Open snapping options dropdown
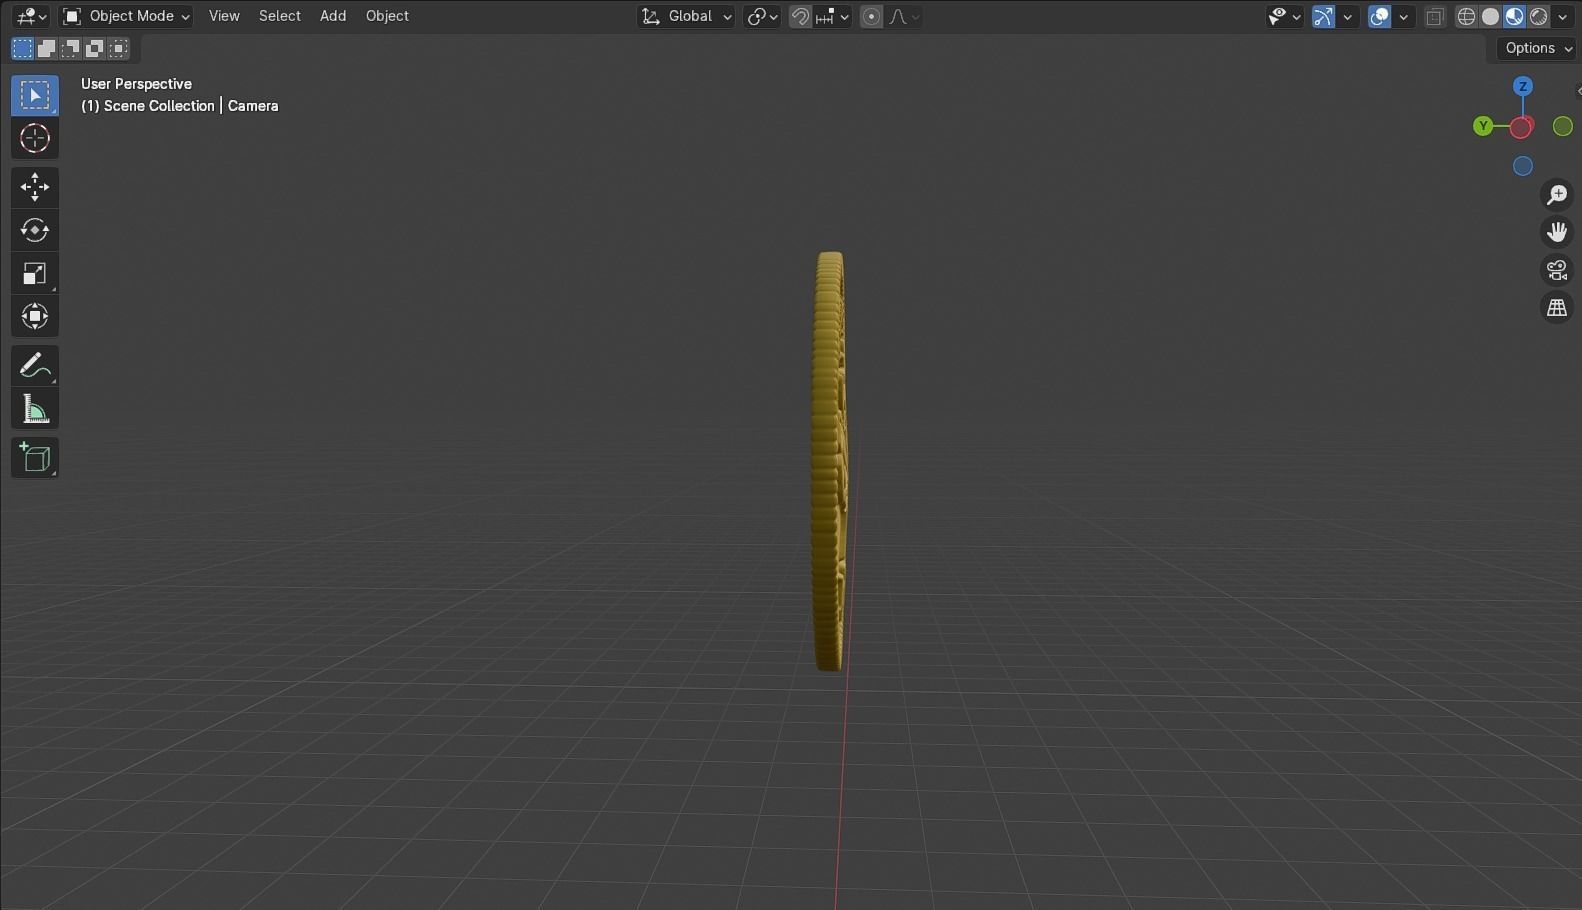This screenshot has width=1582, height=910. (833, 16)
